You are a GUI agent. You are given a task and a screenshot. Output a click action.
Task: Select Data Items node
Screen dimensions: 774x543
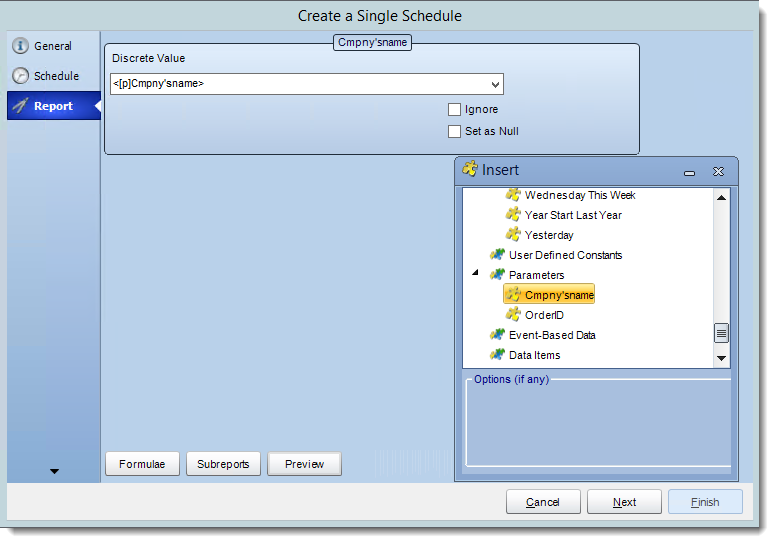pyautogui.click(x=534, y=355)
